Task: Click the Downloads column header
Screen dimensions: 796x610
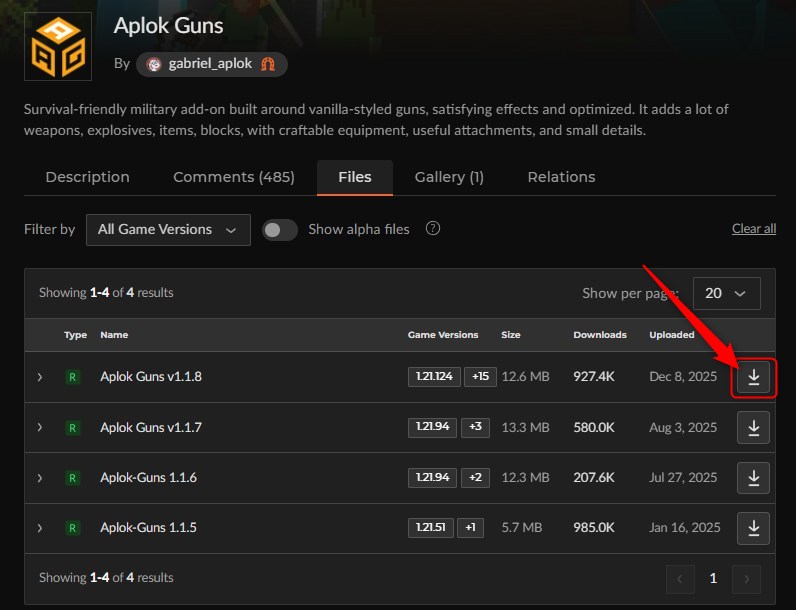Action: coord(600,335)
